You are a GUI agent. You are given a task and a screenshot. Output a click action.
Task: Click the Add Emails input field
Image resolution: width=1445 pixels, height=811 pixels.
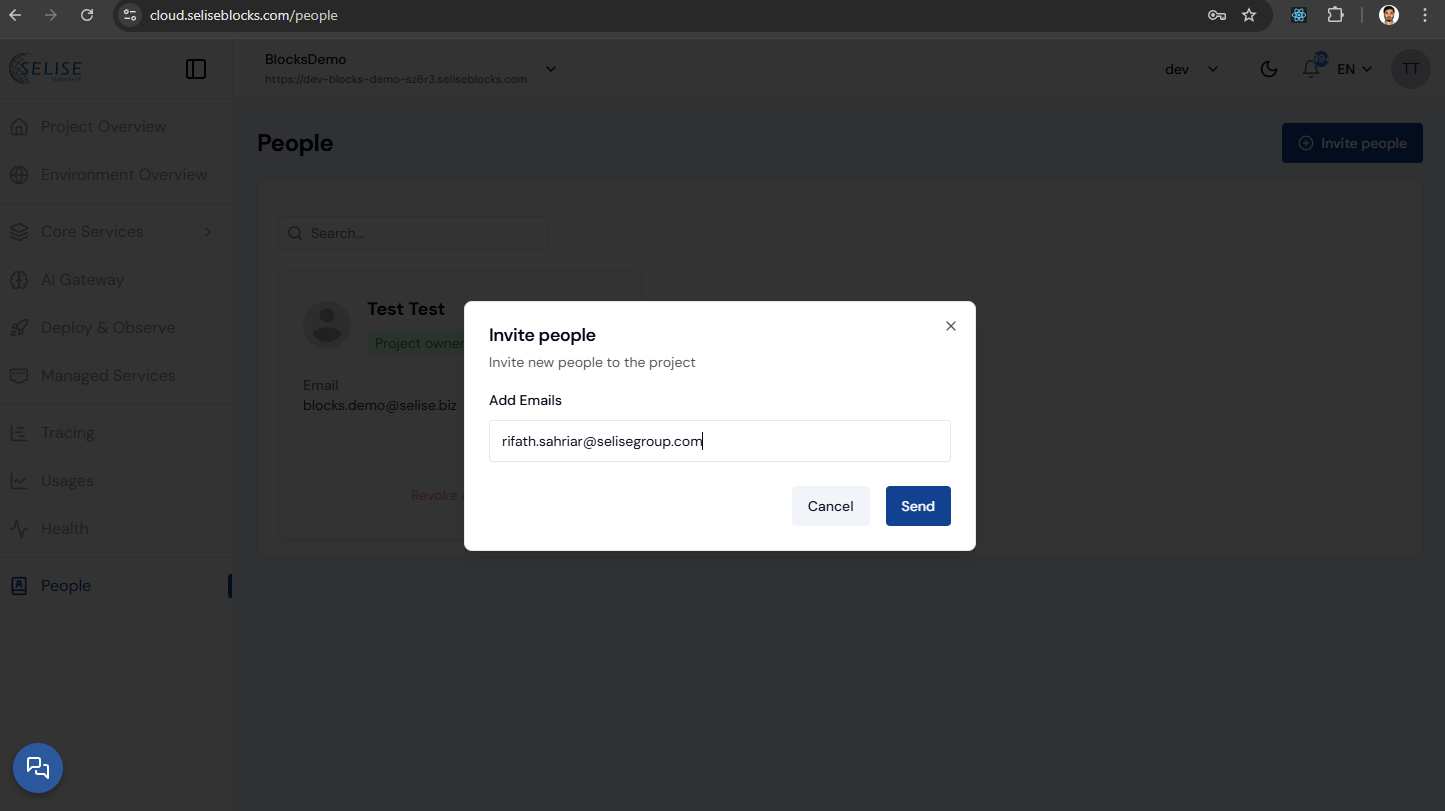(719, 441)
